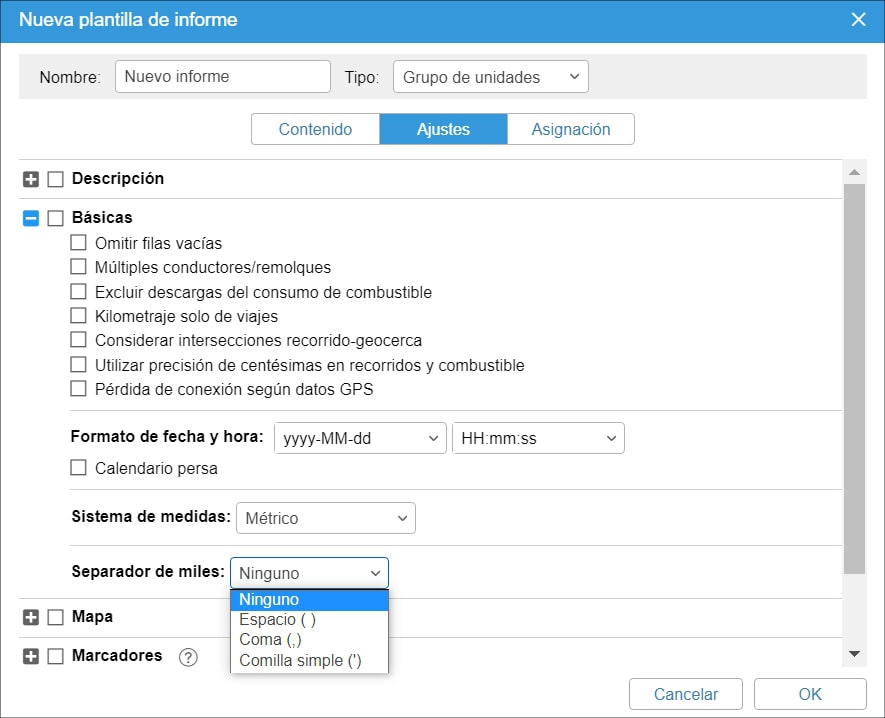Screen dimensions: 885x718
Task: Expand the Marcadores section
Action: [x=28, y=656]
